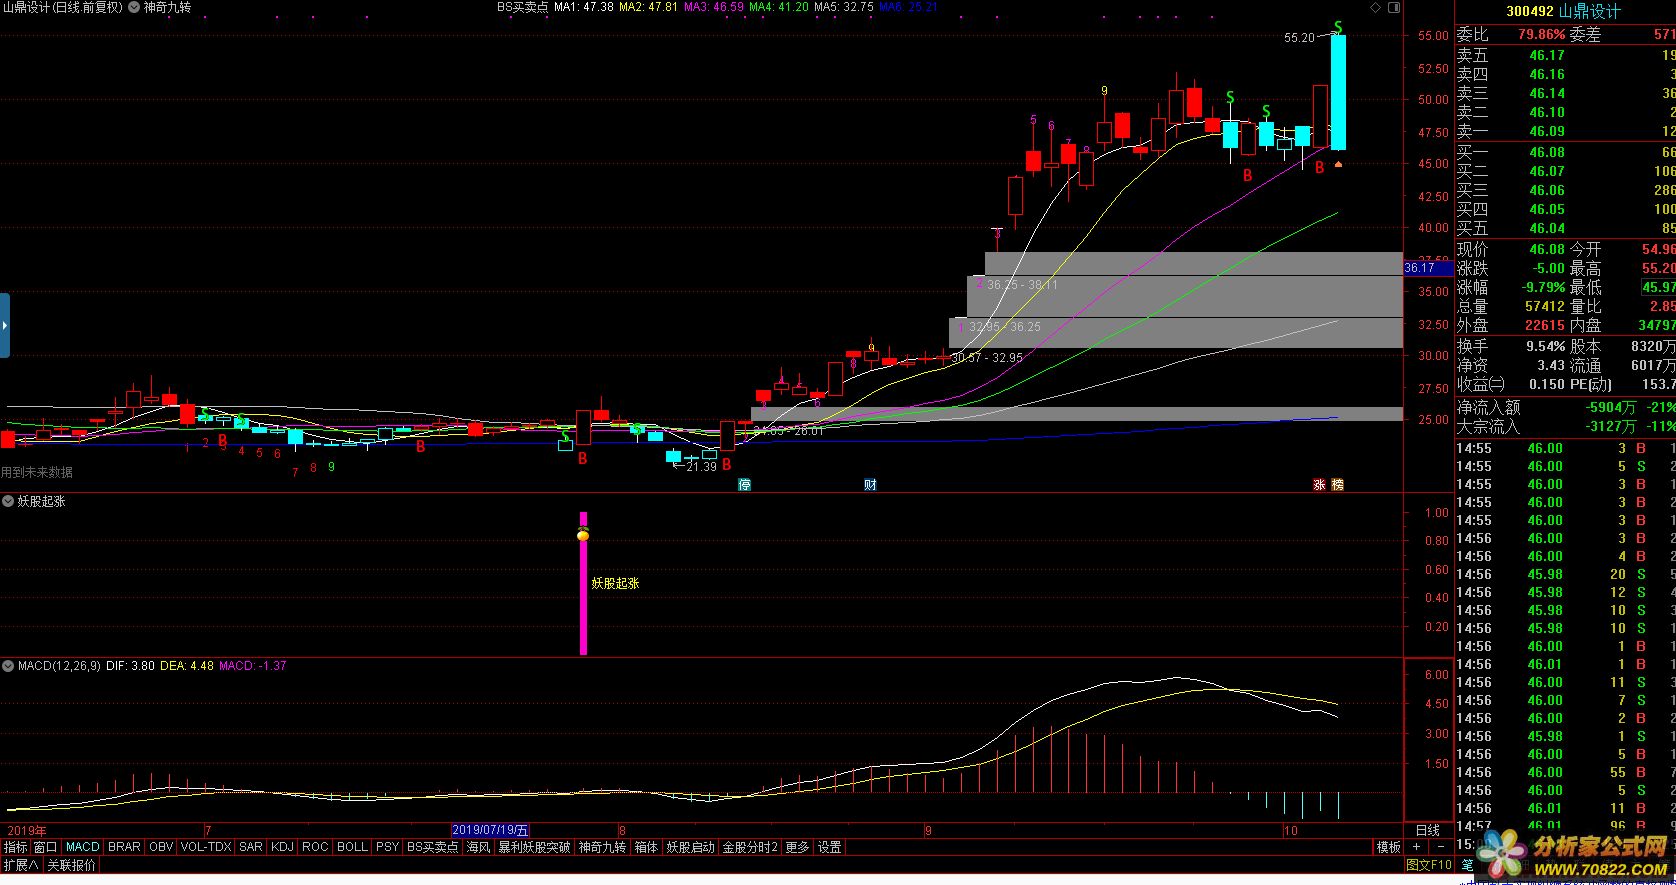This screenshot has height=885, width=1676.
Task: Click the 模板 template button
Action: click(1388, 847)
